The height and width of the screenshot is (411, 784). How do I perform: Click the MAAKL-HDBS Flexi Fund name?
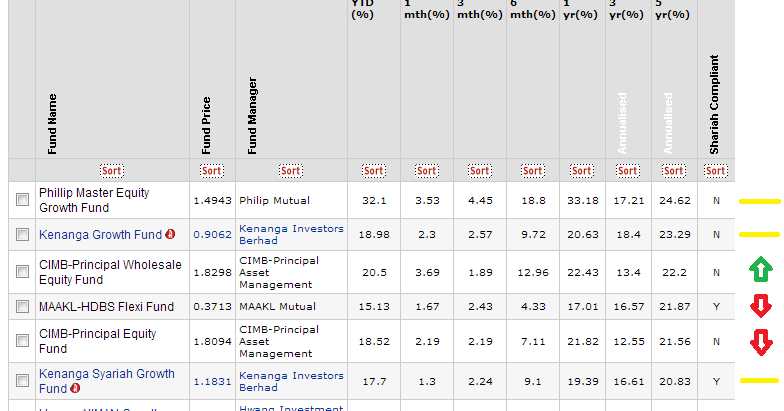coord(106,306)
